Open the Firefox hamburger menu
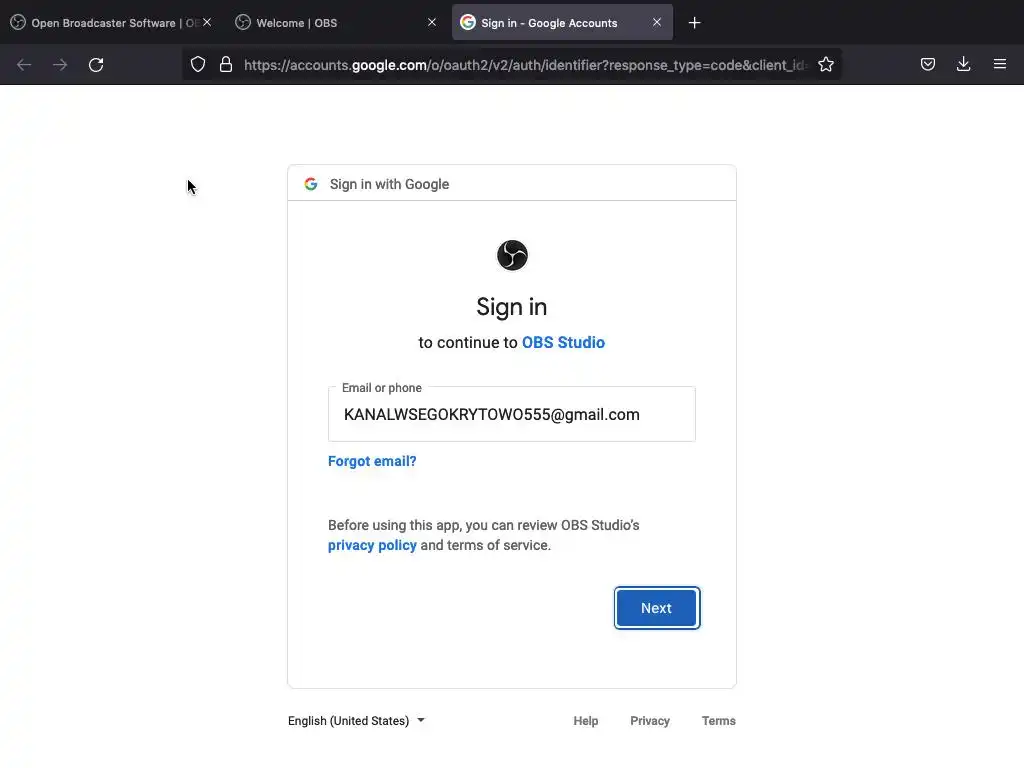The width and height of the screenshot is (1024, 768). pyautogui.click(x=999, y=65)
